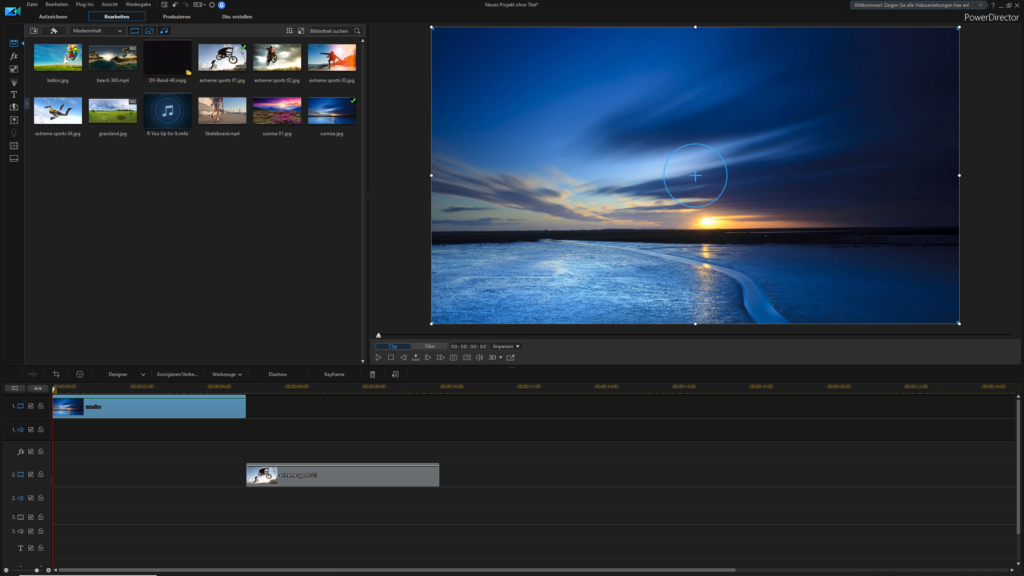Open the Datei menu
The height and width of the screenshot is (576, 1024).
[x=32, y=5]
